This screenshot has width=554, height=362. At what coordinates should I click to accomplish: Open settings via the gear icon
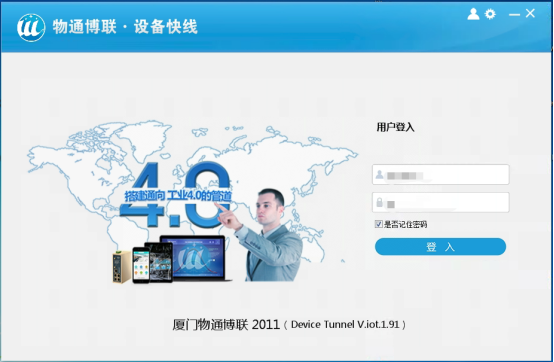(x=490, y=14)
